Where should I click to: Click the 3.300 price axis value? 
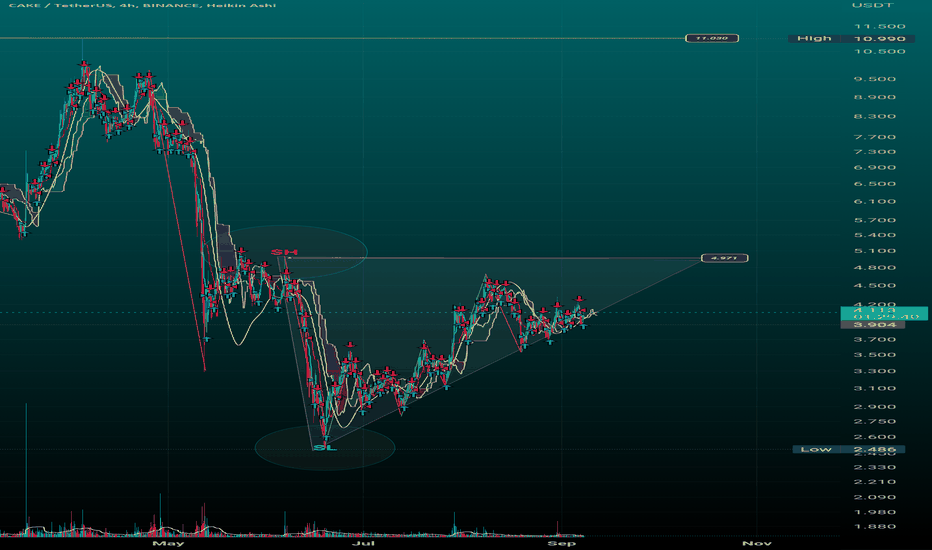point(875,372)
